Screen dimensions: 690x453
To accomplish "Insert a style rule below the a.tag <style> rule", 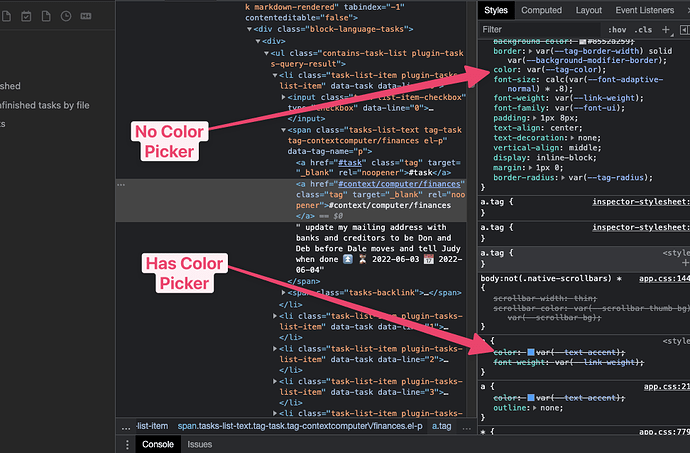I will [x=685, y=263].
